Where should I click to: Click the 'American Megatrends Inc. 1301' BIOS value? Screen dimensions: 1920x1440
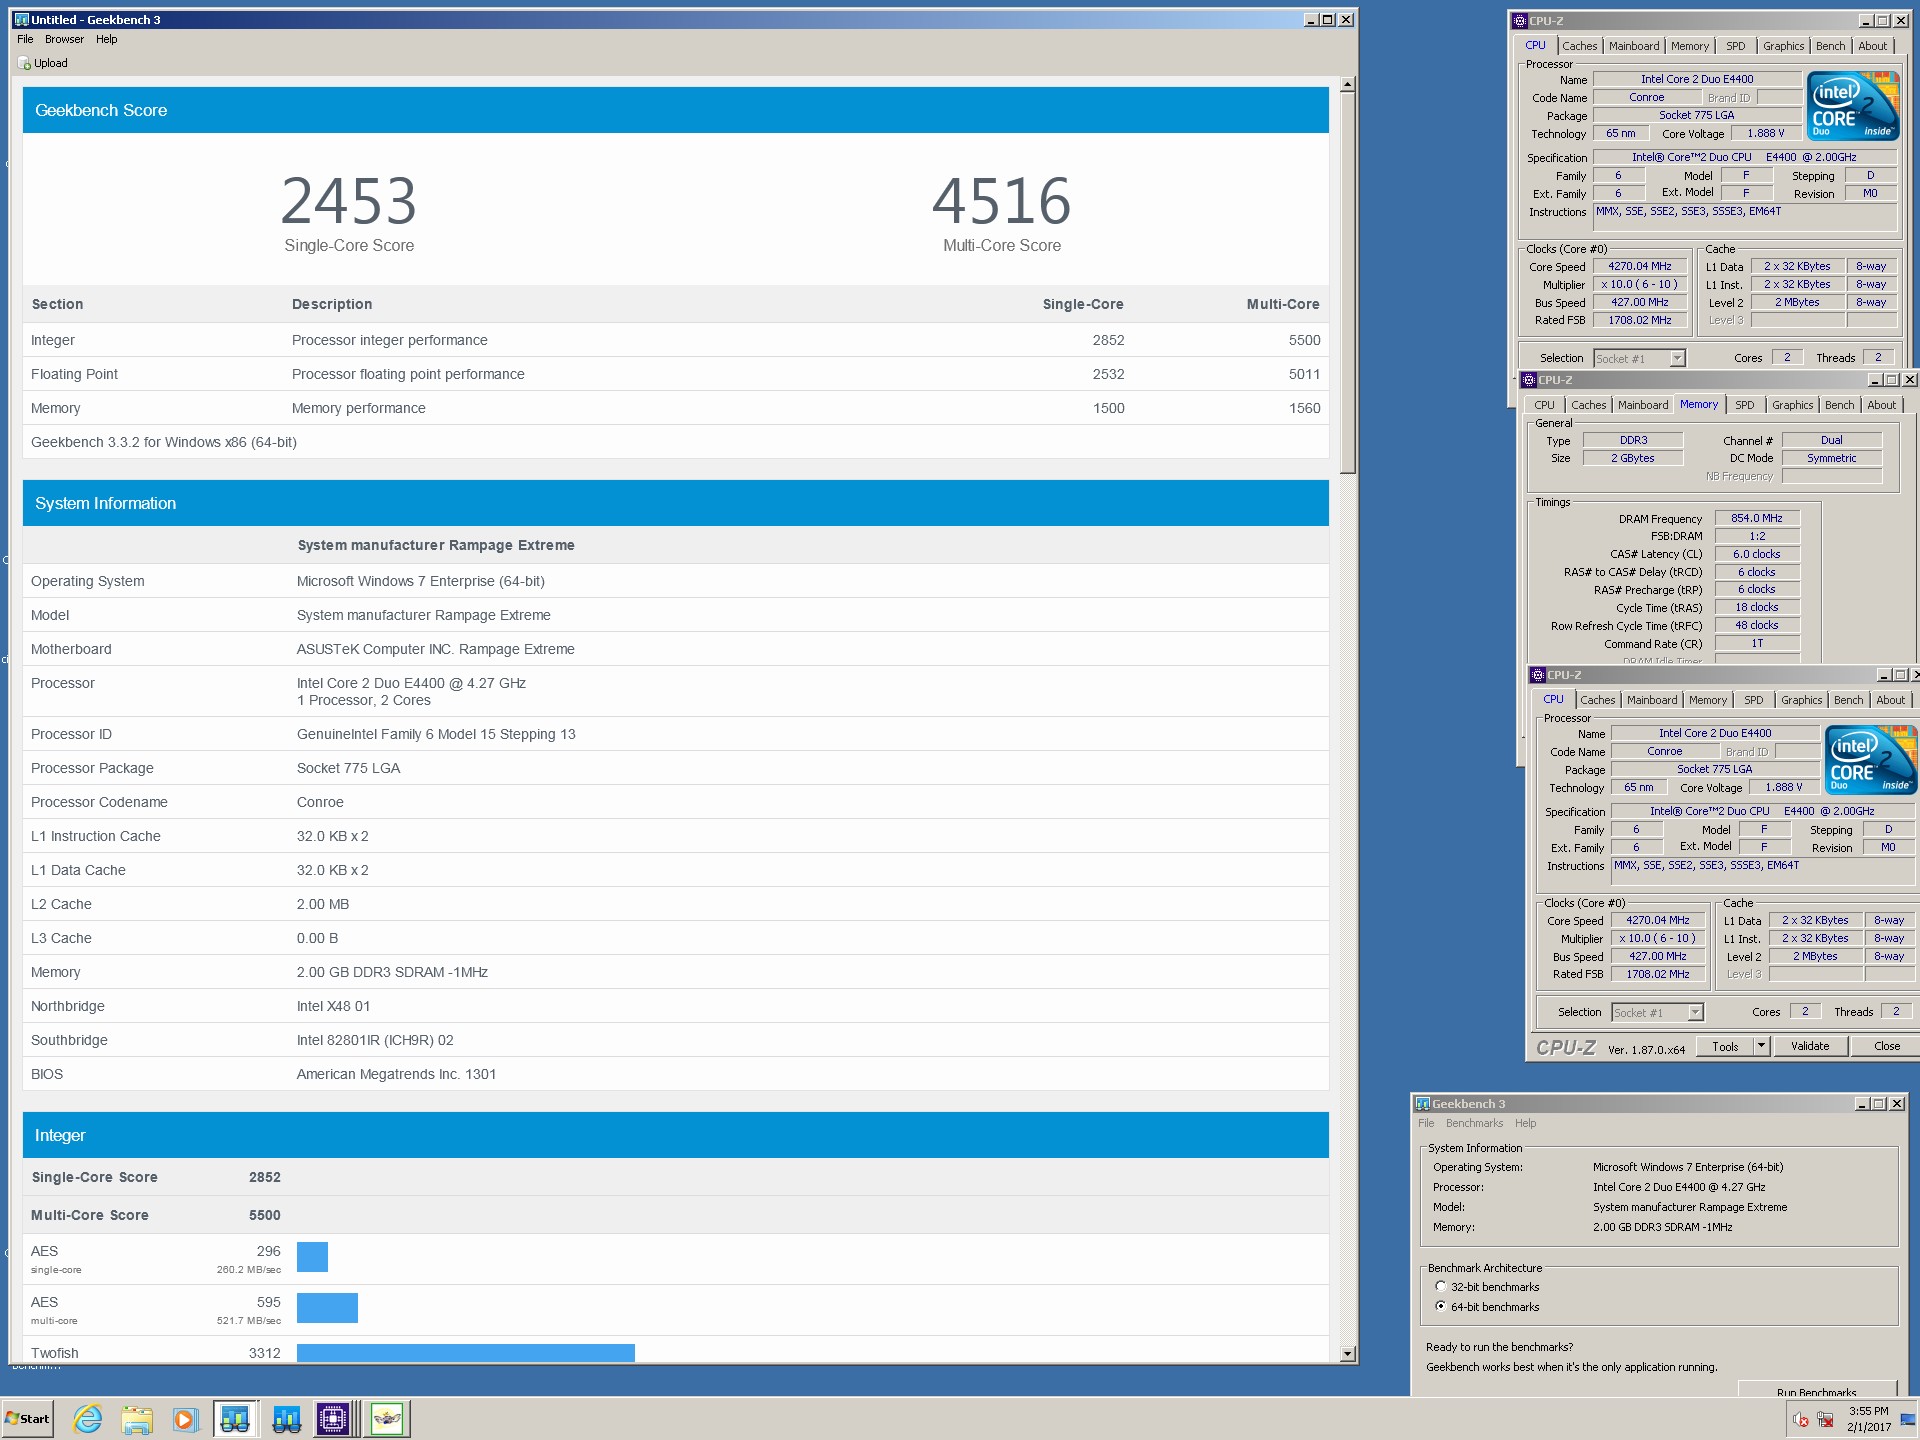tap(396, 1074)
